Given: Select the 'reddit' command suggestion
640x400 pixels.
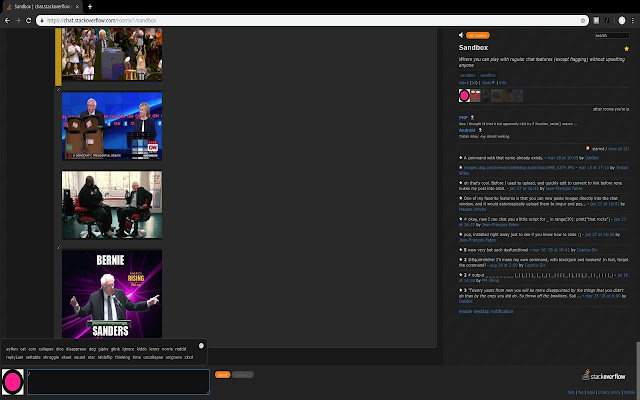Looking at the screenshot, I should pos(180,349).
